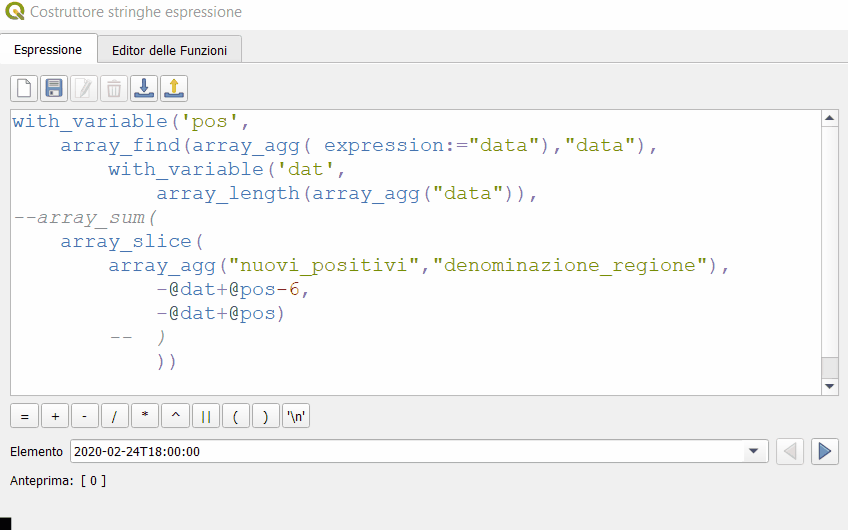Go to previous feature with left arrow
This screenshot has height=530, width=848.
[790, 452]
